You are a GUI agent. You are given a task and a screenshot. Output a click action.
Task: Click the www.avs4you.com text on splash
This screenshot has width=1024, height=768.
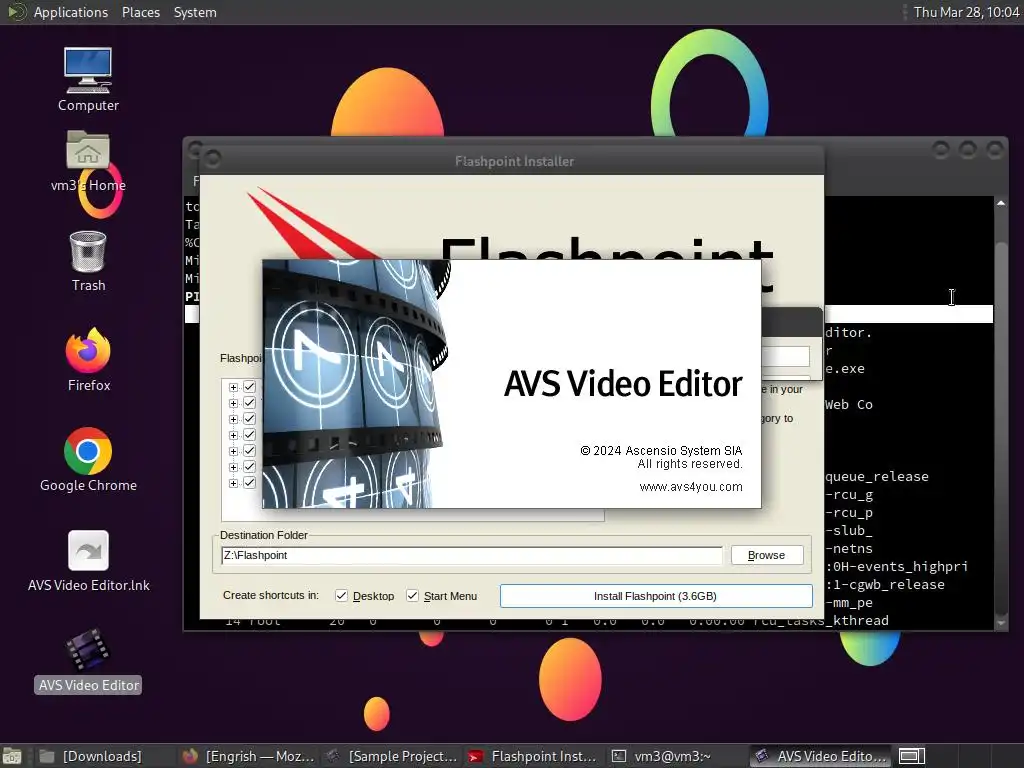click(691, 487)
